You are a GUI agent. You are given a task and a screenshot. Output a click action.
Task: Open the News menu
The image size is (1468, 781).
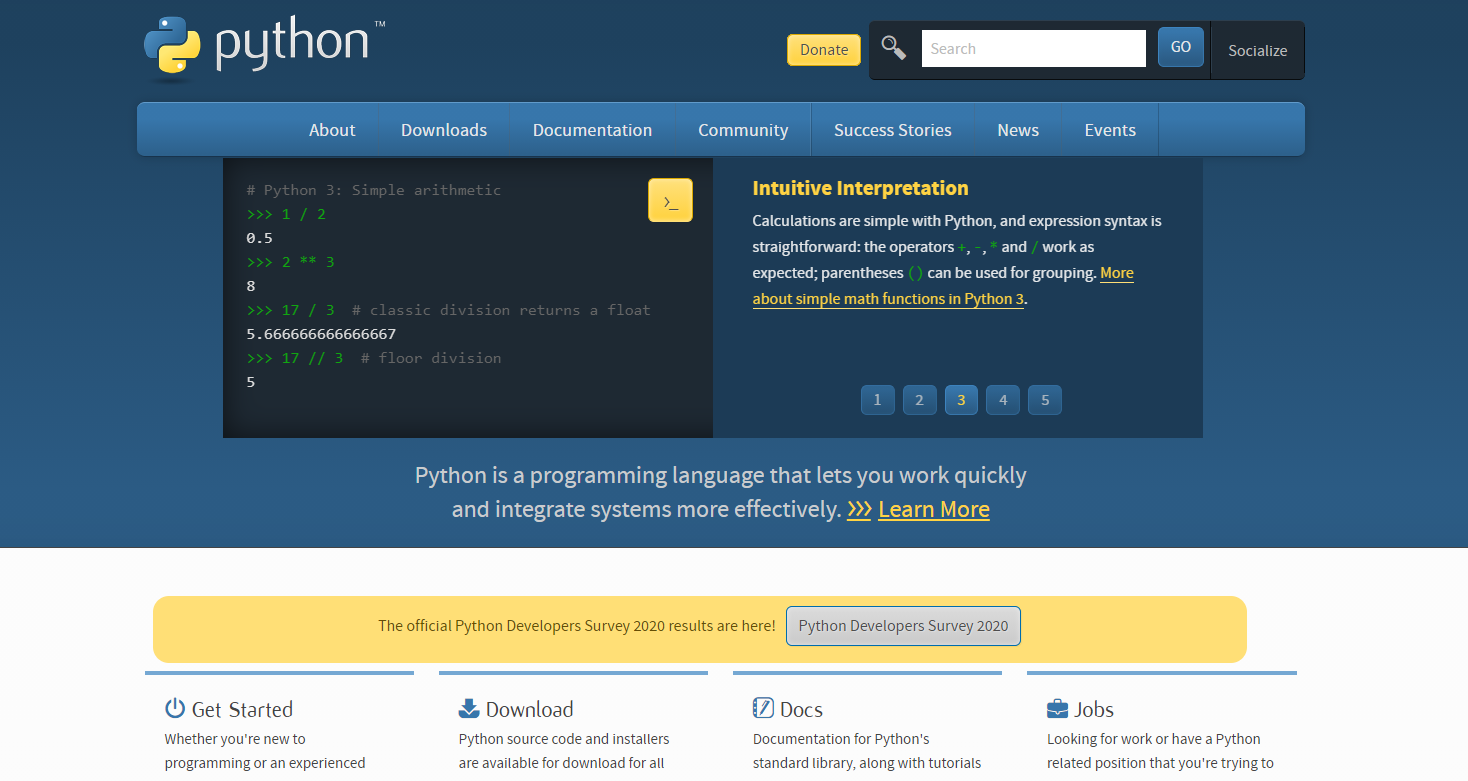point(1018,130)
